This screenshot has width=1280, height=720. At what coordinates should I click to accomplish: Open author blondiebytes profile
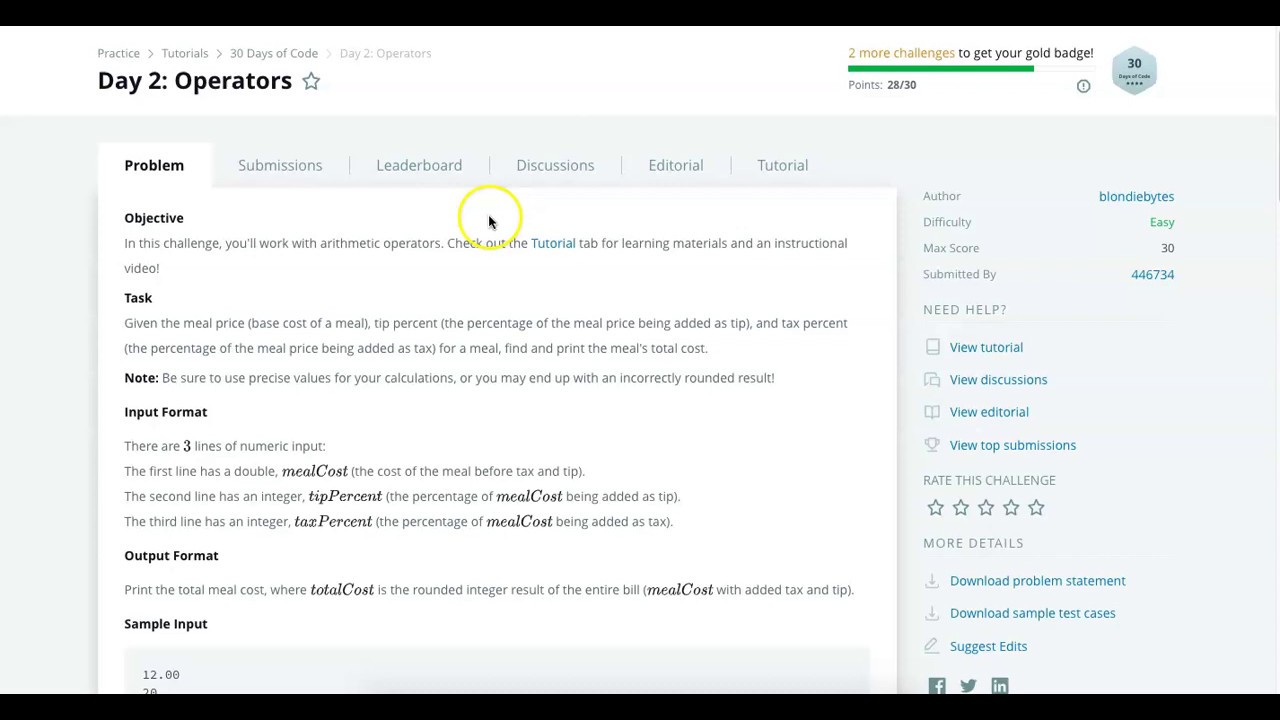point(1136,196)
